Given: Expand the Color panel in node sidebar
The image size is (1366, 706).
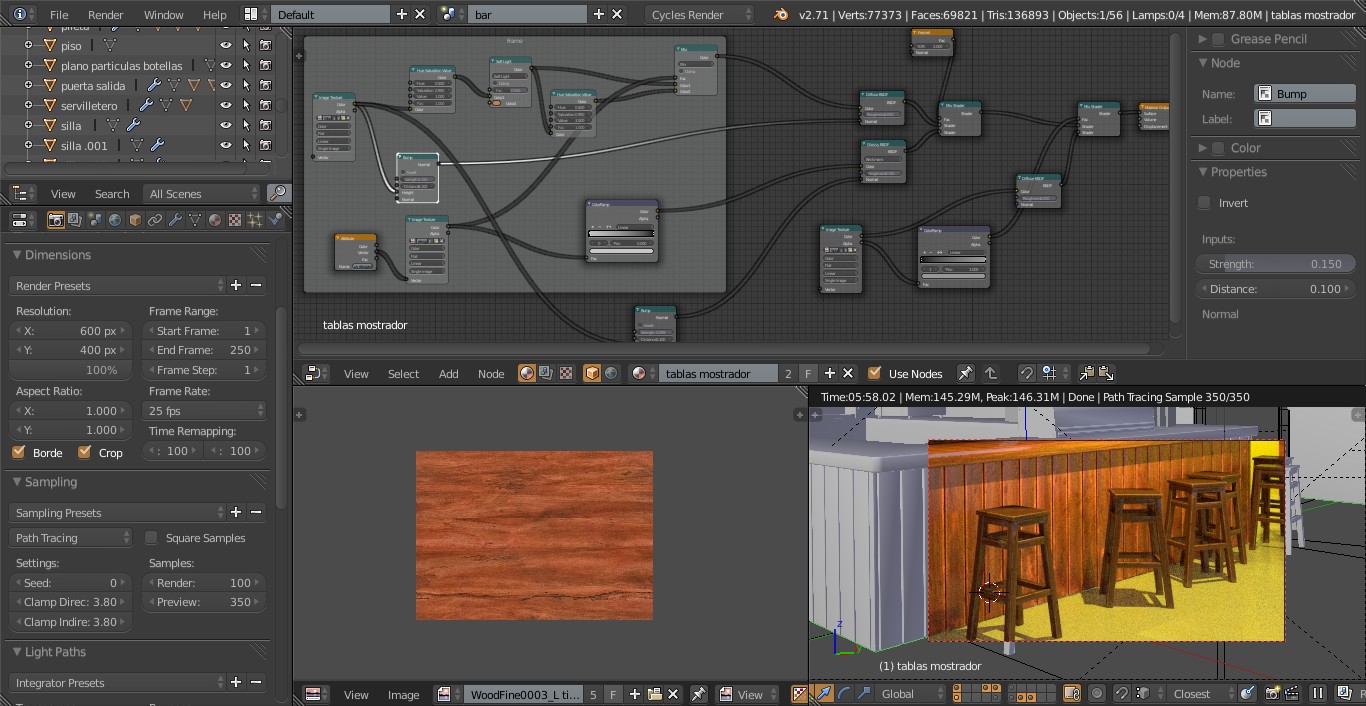Looking at the screenshot, I should (1204, 148).
